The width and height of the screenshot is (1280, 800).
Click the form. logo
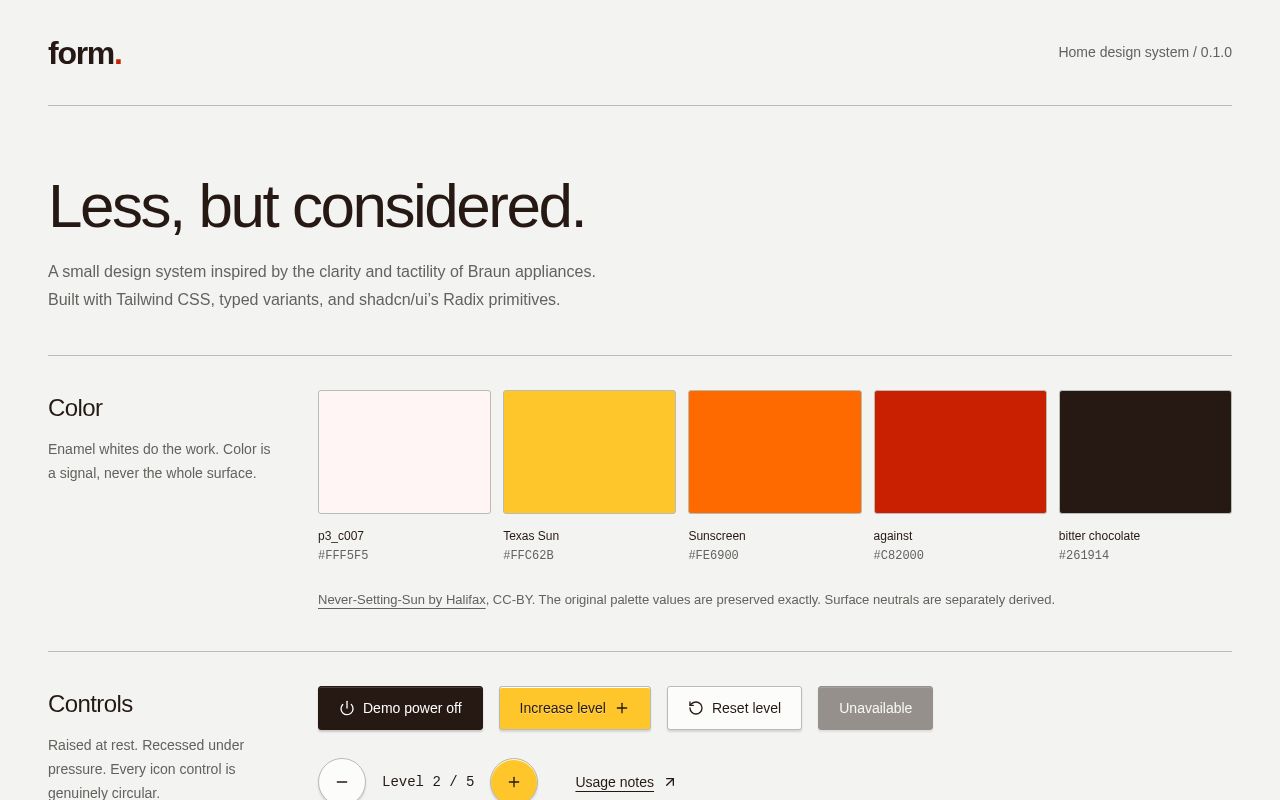[85, 53]
